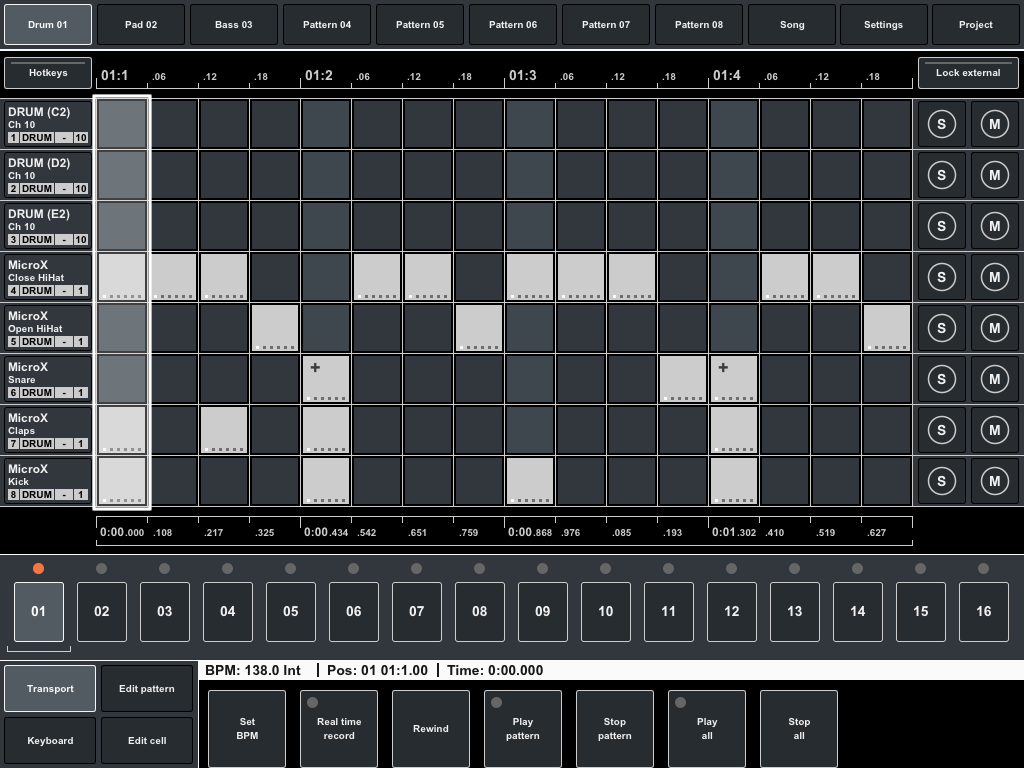Enable Real time record

pos(338,728)
